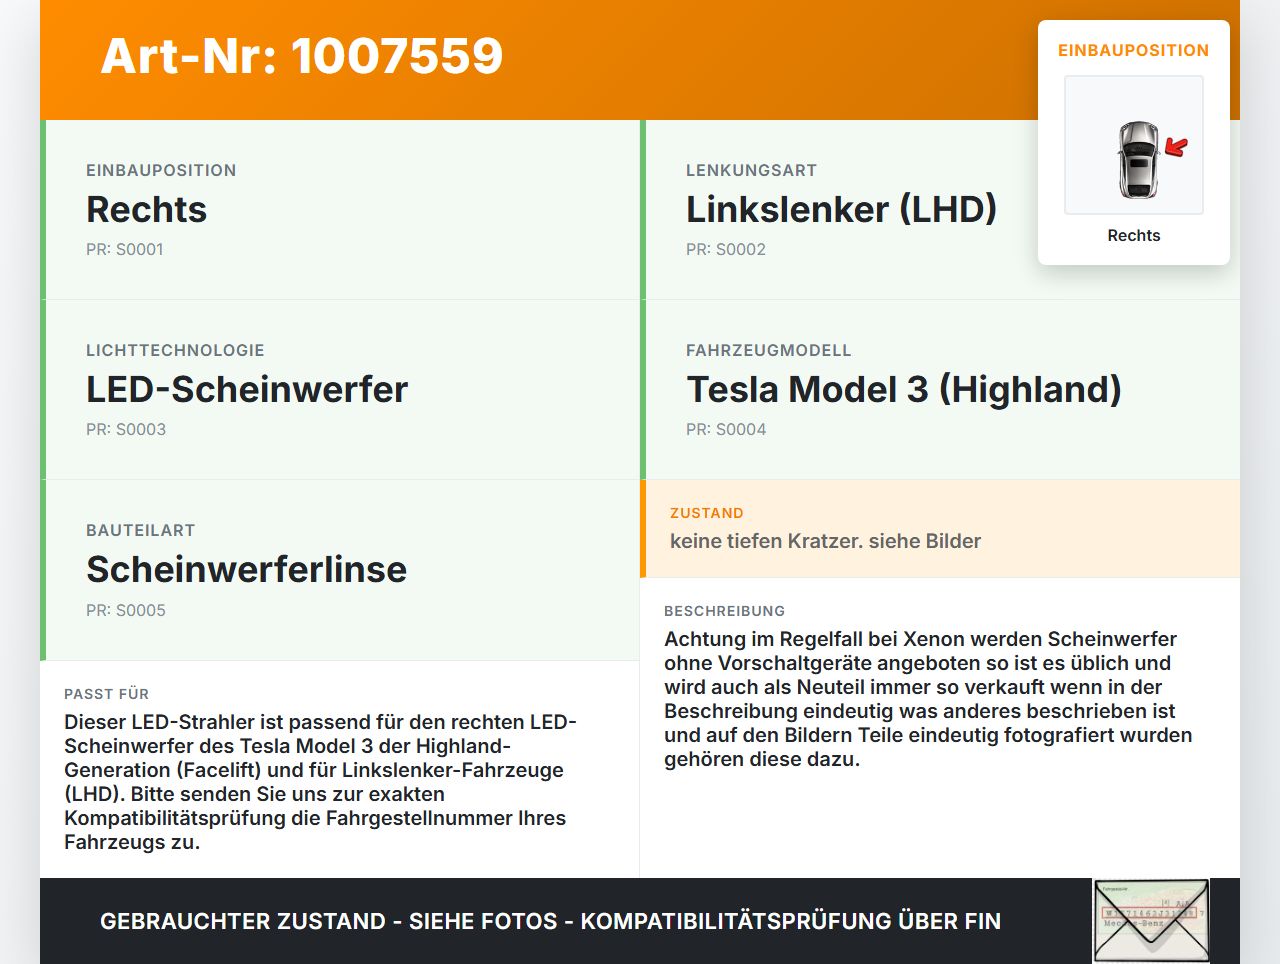The image size is (1280, 964).
Task: Click the PR: S0003 code
Action: [126, 429]
